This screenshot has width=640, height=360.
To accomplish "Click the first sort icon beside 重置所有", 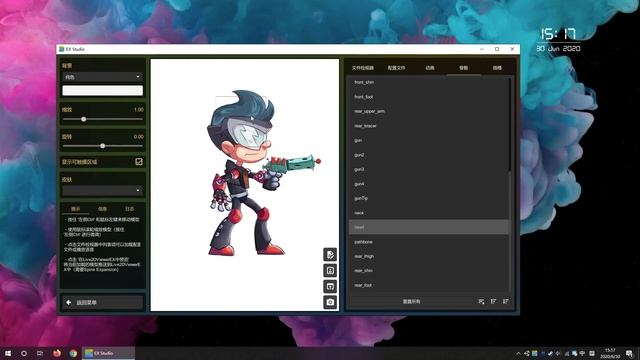I will click(x=481, y=301).
